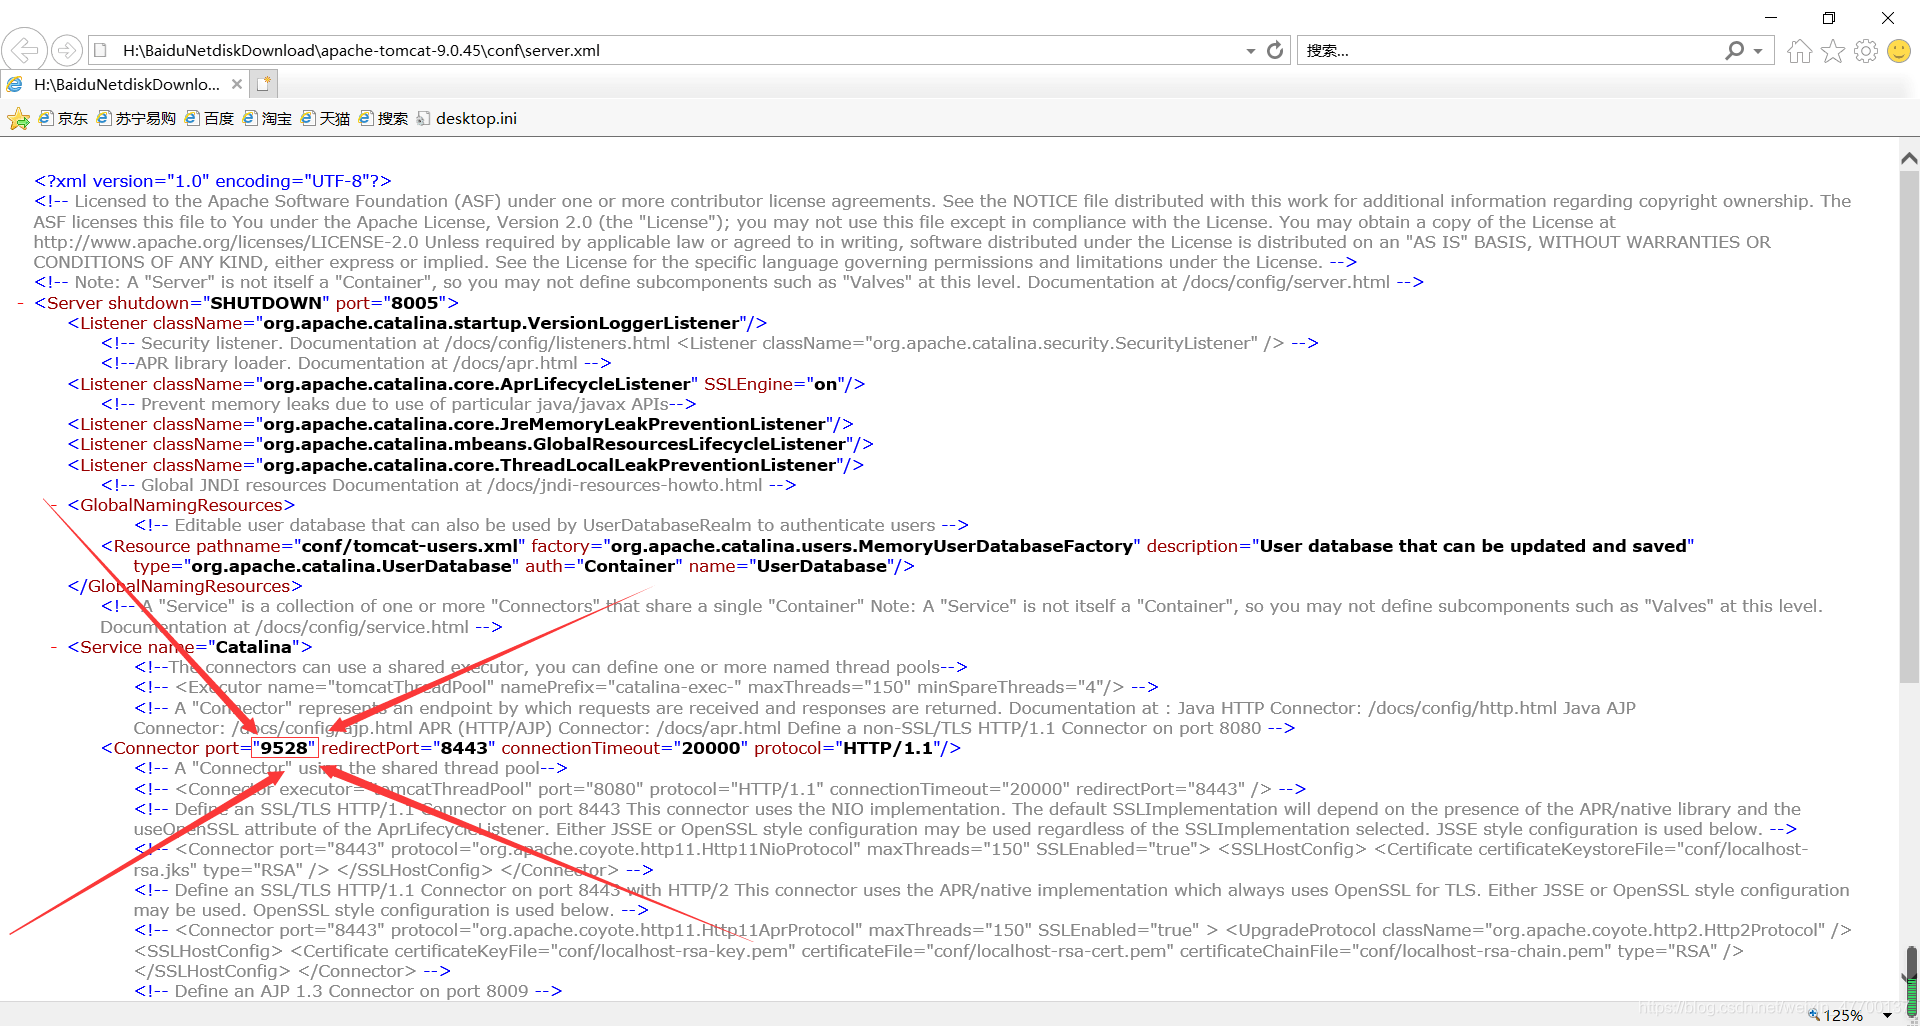Click the smiley feedback icon
This screenshot has width=1920, height=1026.
(1898, 51)
